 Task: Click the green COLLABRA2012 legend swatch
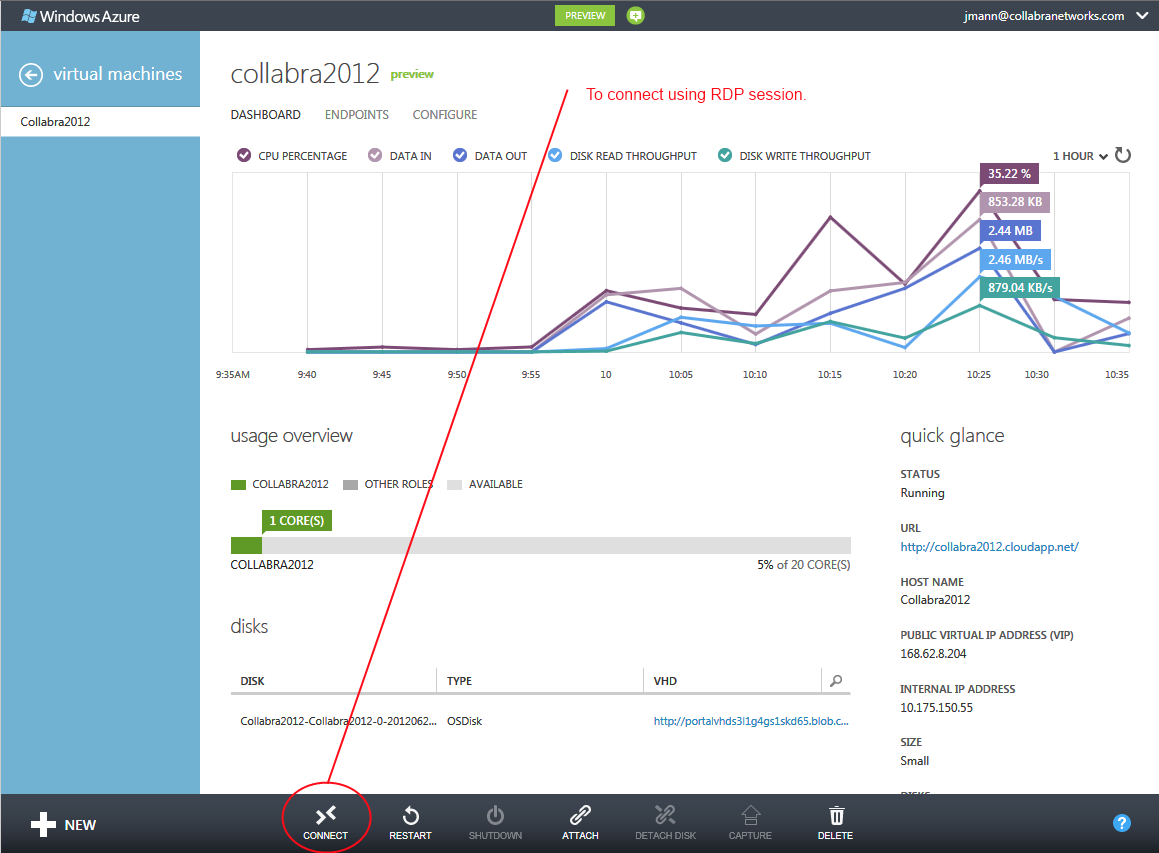238,485
